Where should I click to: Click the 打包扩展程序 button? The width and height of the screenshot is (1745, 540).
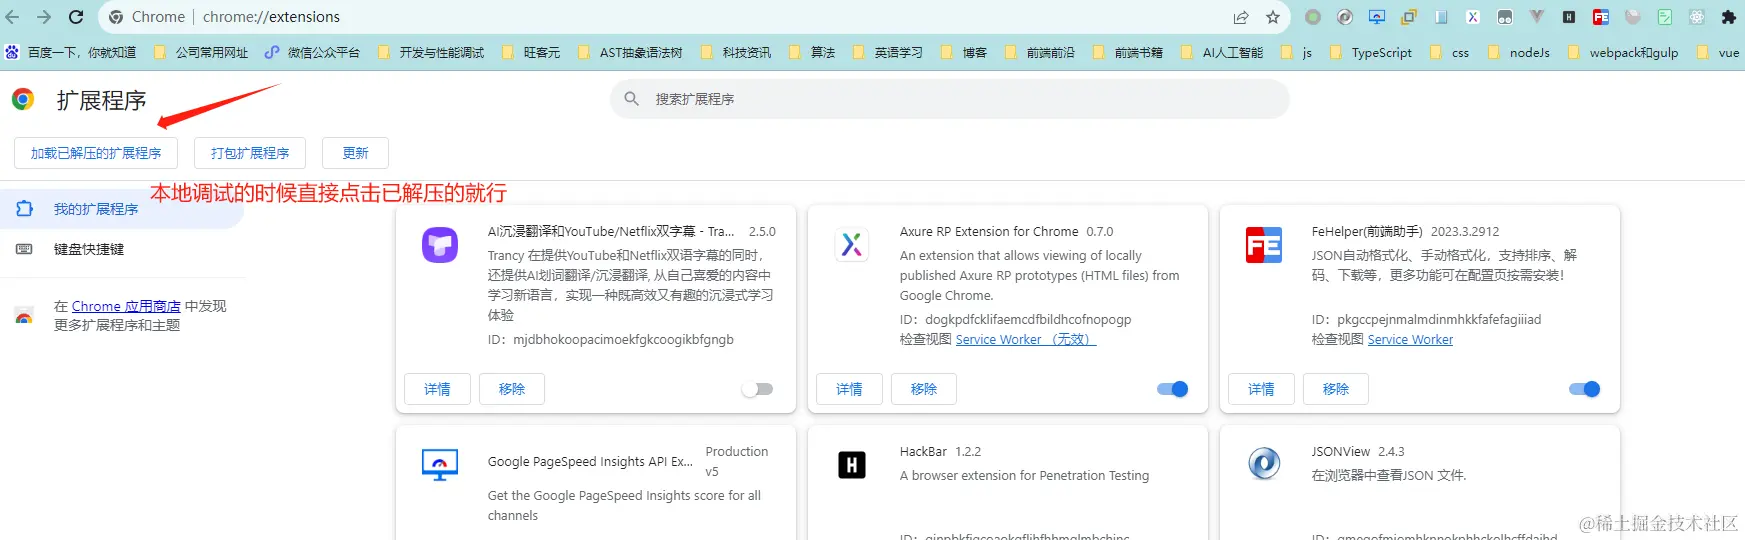(x=250, y=153)
